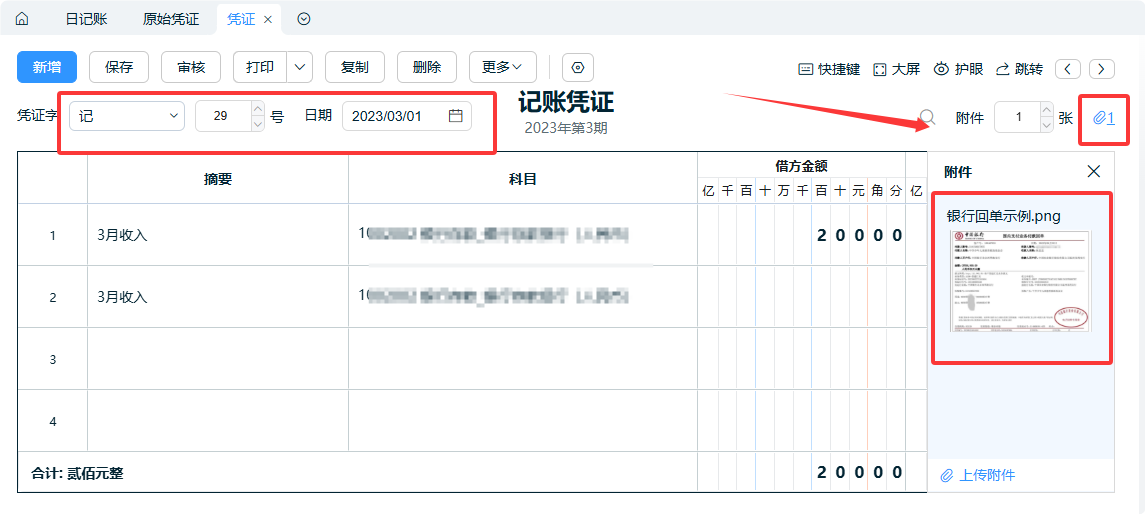1145x514 pixels.
Task: Go to previous voucher with left arrow
Action: [1069, 69]
